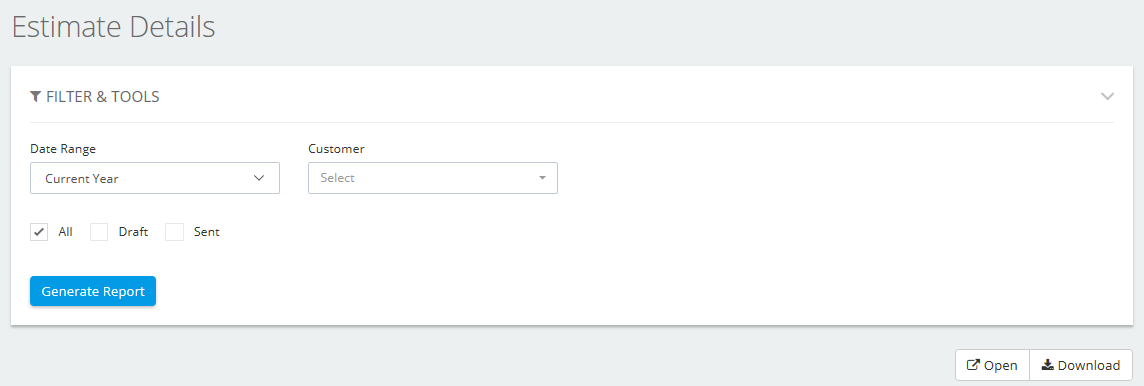This screenshot has width=1144, height=386.
Task: Click the Generate Report button
Action: coord(93,291)
